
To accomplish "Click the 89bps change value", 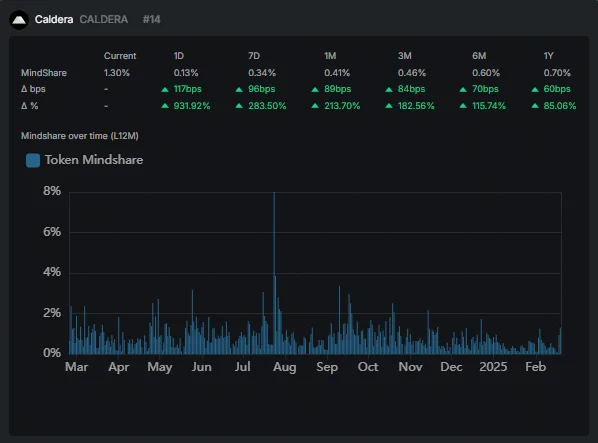I will click(x=338, y=89).
